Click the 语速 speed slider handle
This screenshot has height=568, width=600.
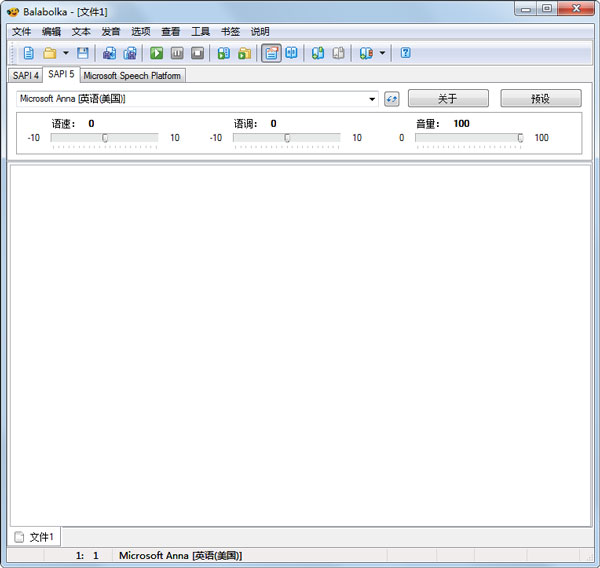105,138
